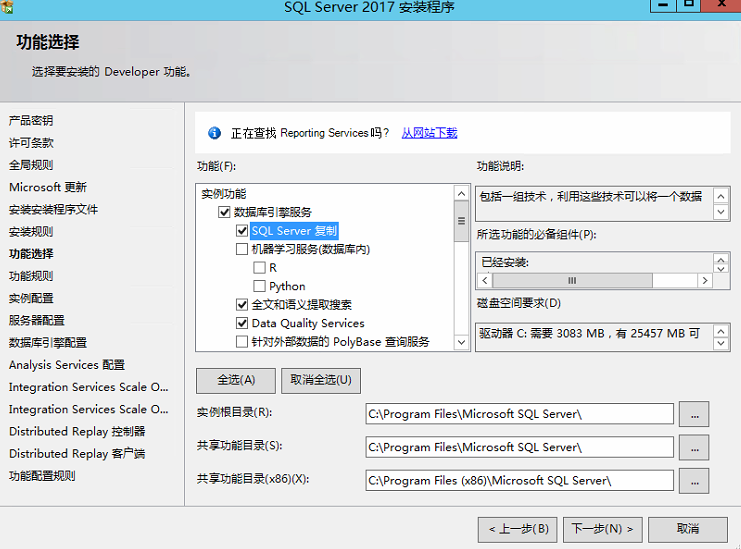Uncheck the SQL Server 复制 checkbox
Viewport: 741px width, 549px height.
(242, 231)
